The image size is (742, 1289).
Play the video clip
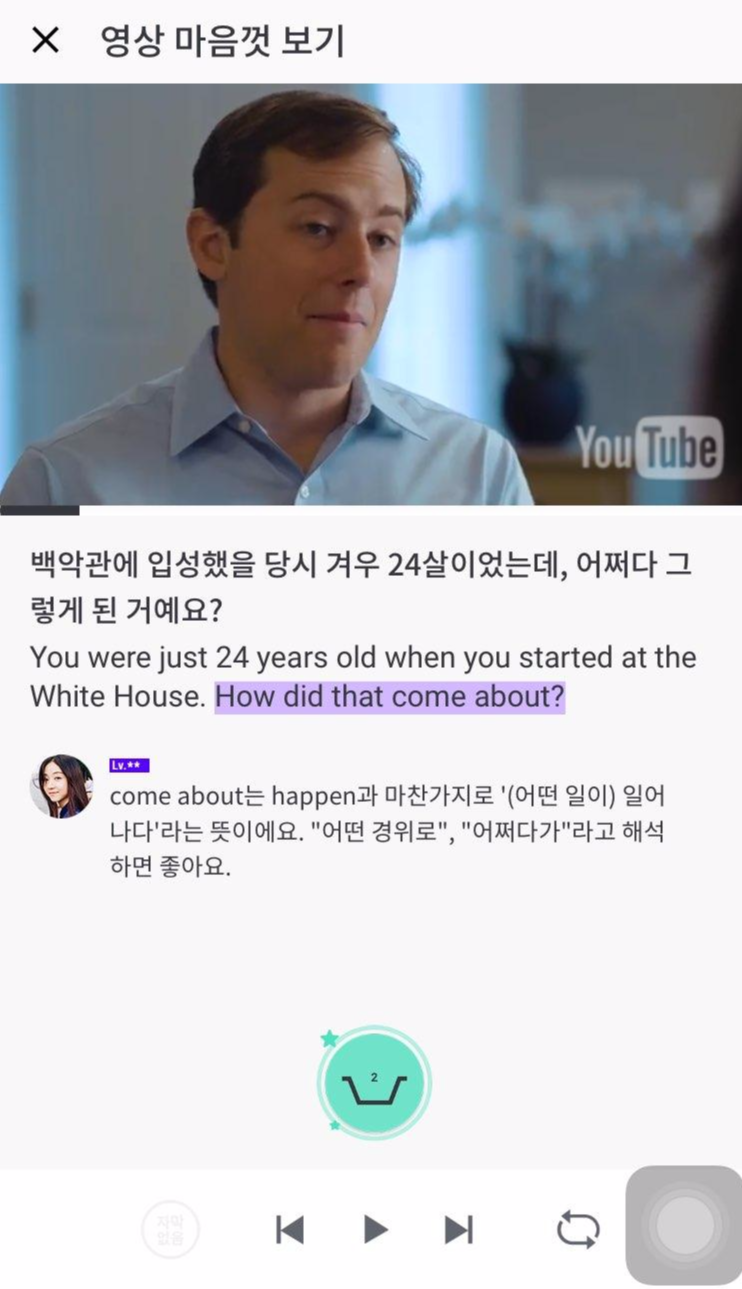point(375,1229)
